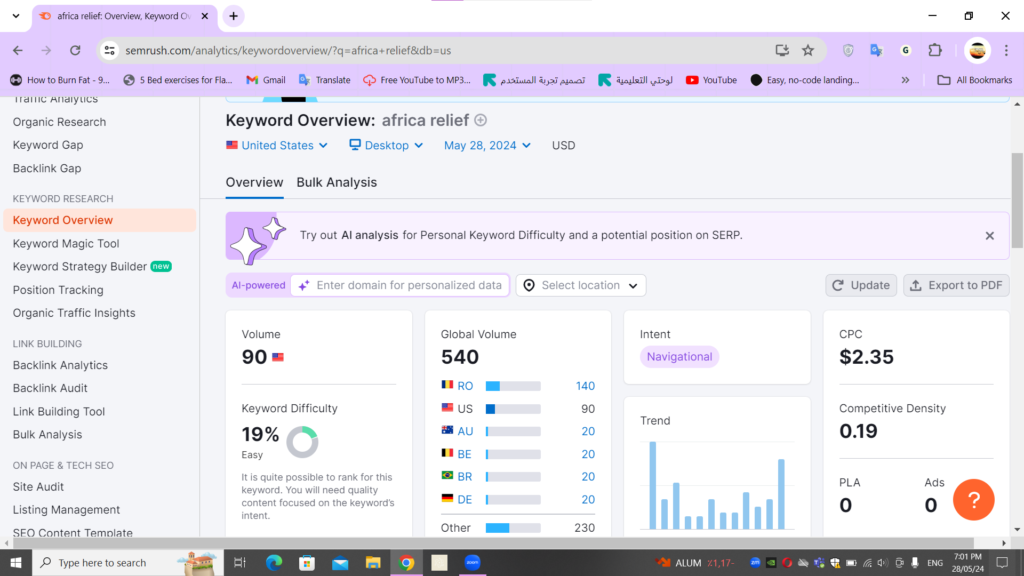Open the Keyword Magic Tool
This screenshot has width=1024, height=576.
point(66,243)
